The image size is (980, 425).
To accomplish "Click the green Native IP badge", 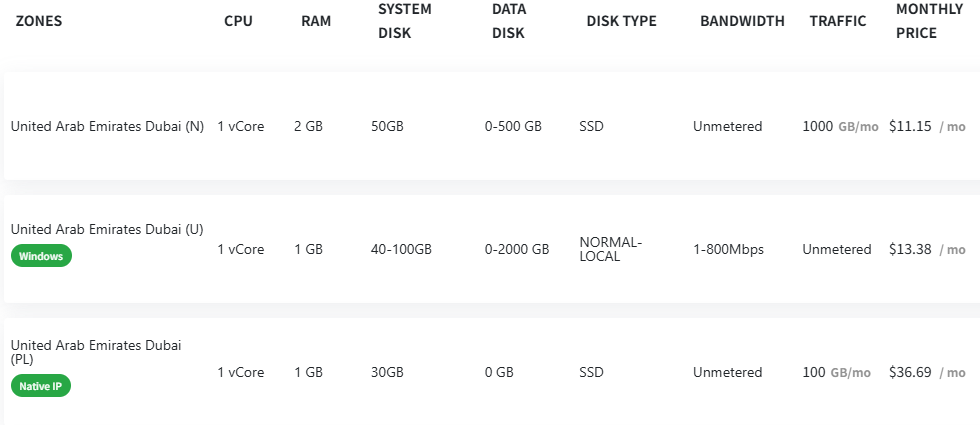I will pyautogui.click(x=41, y=385).
